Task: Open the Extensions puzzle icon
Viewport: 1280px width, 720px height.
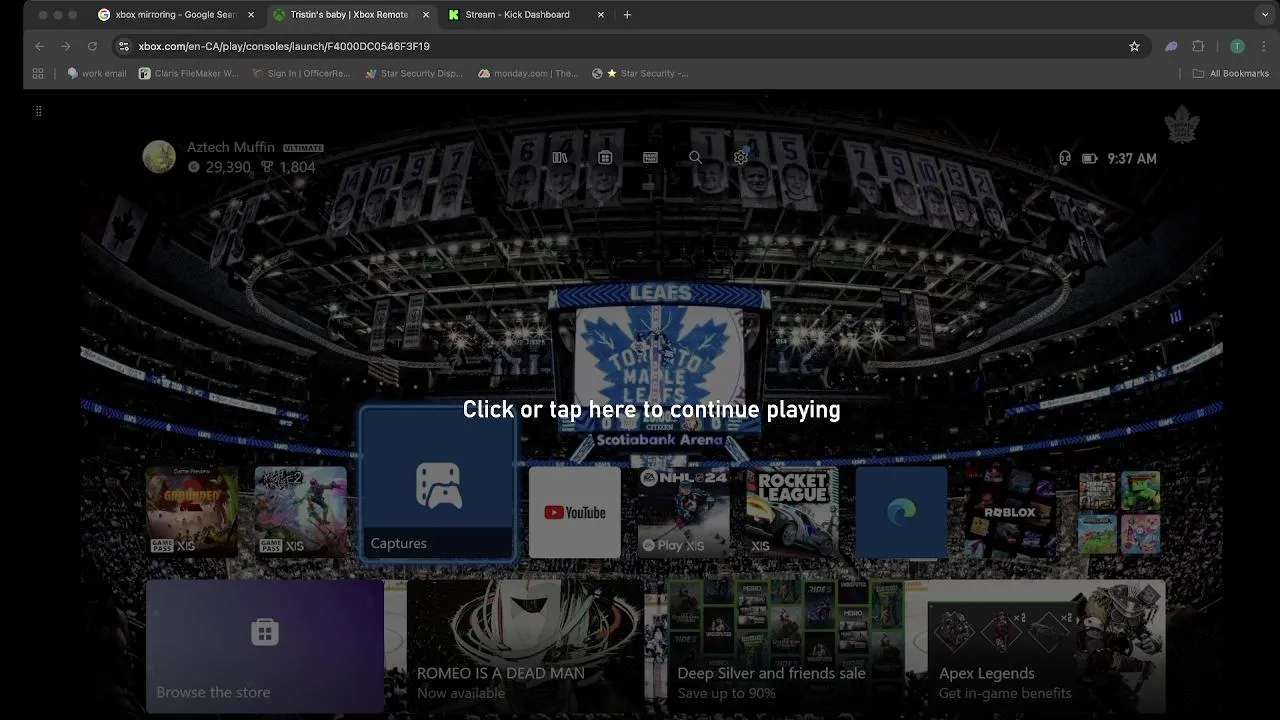Action: [1198, 46]
